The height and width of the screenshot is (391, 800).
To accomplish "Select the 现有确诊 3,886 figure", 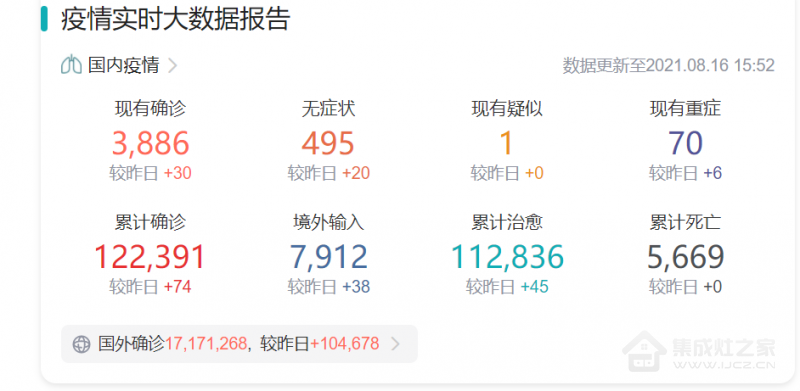I will (x=151, y=143).
